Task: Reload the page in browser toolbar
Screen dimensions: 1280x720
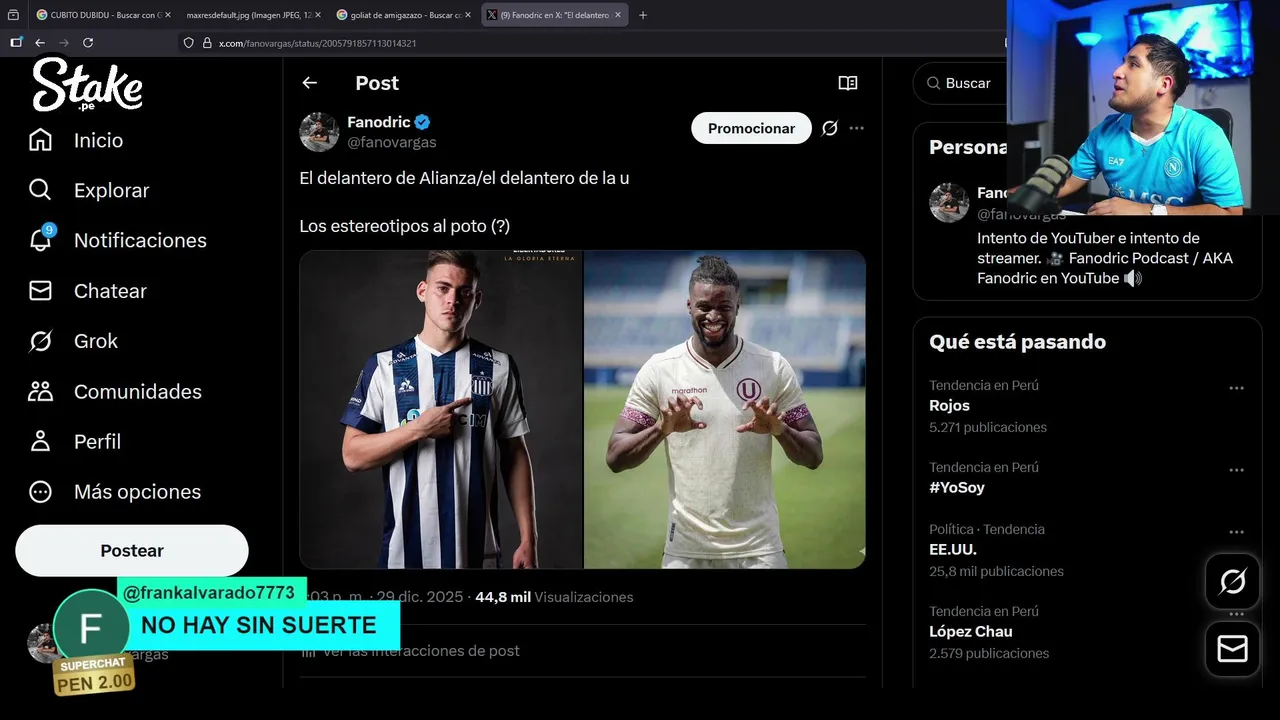Action: point(88,43)
